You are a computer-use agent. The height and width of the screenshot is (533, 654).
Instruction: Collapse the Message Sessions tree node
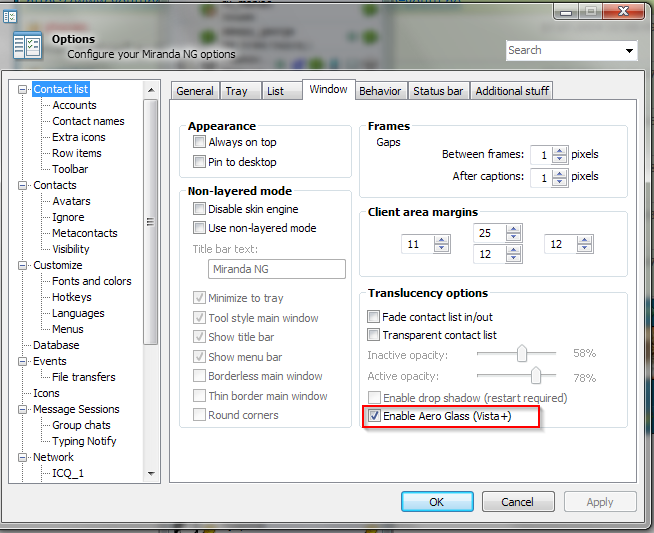23,409
